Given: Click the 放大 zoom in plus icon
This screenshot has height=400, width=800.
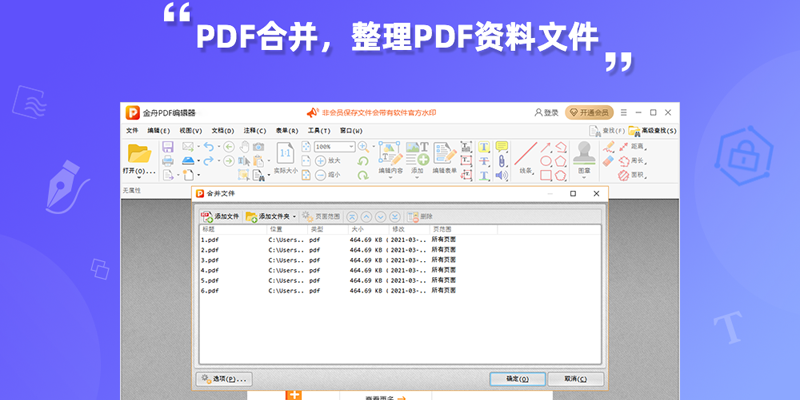Looking at the screenshot, I should (x=320, y=161).
